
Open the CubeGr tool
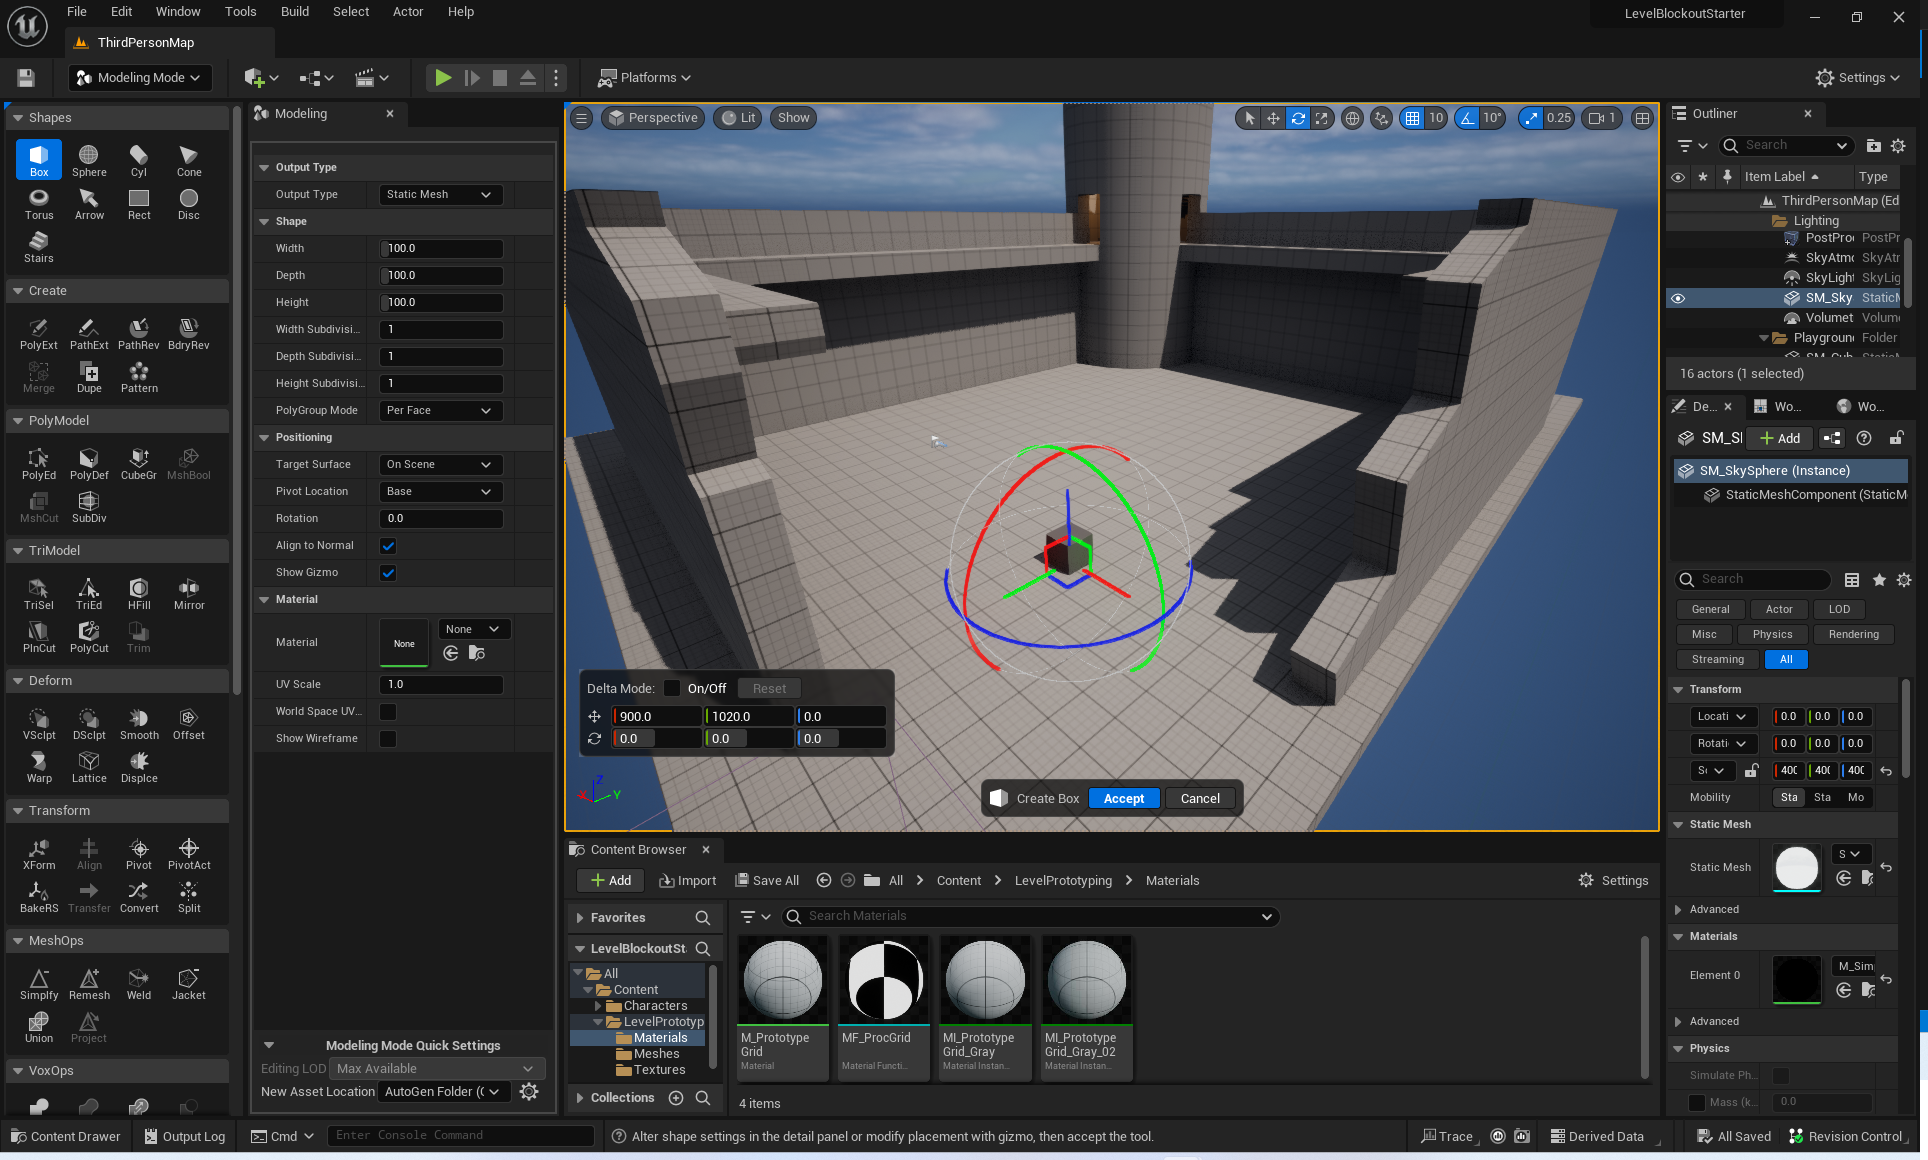(139, 463)
